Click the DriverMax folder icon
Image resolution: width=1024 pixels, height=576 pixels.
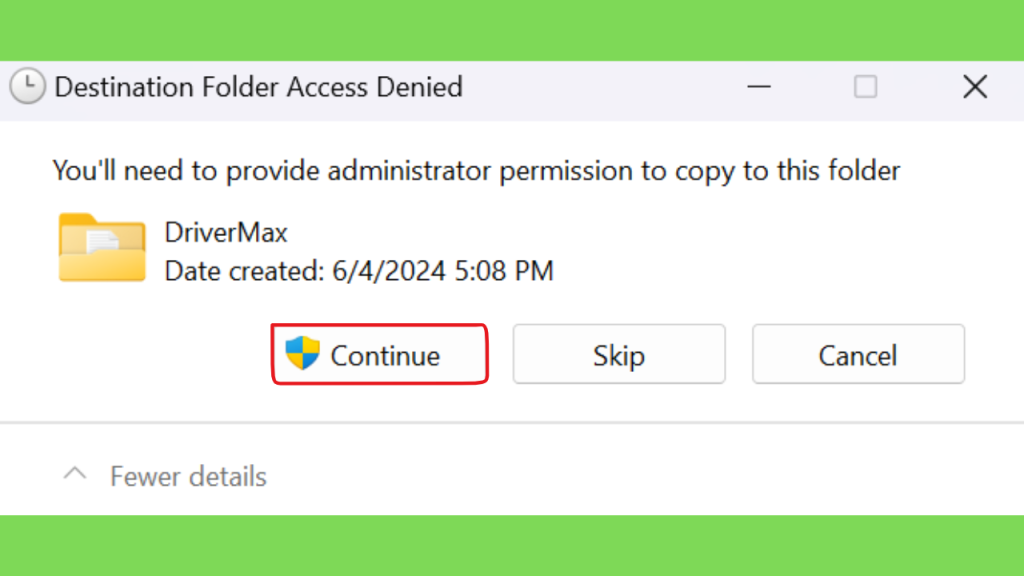tap(102, 248)
